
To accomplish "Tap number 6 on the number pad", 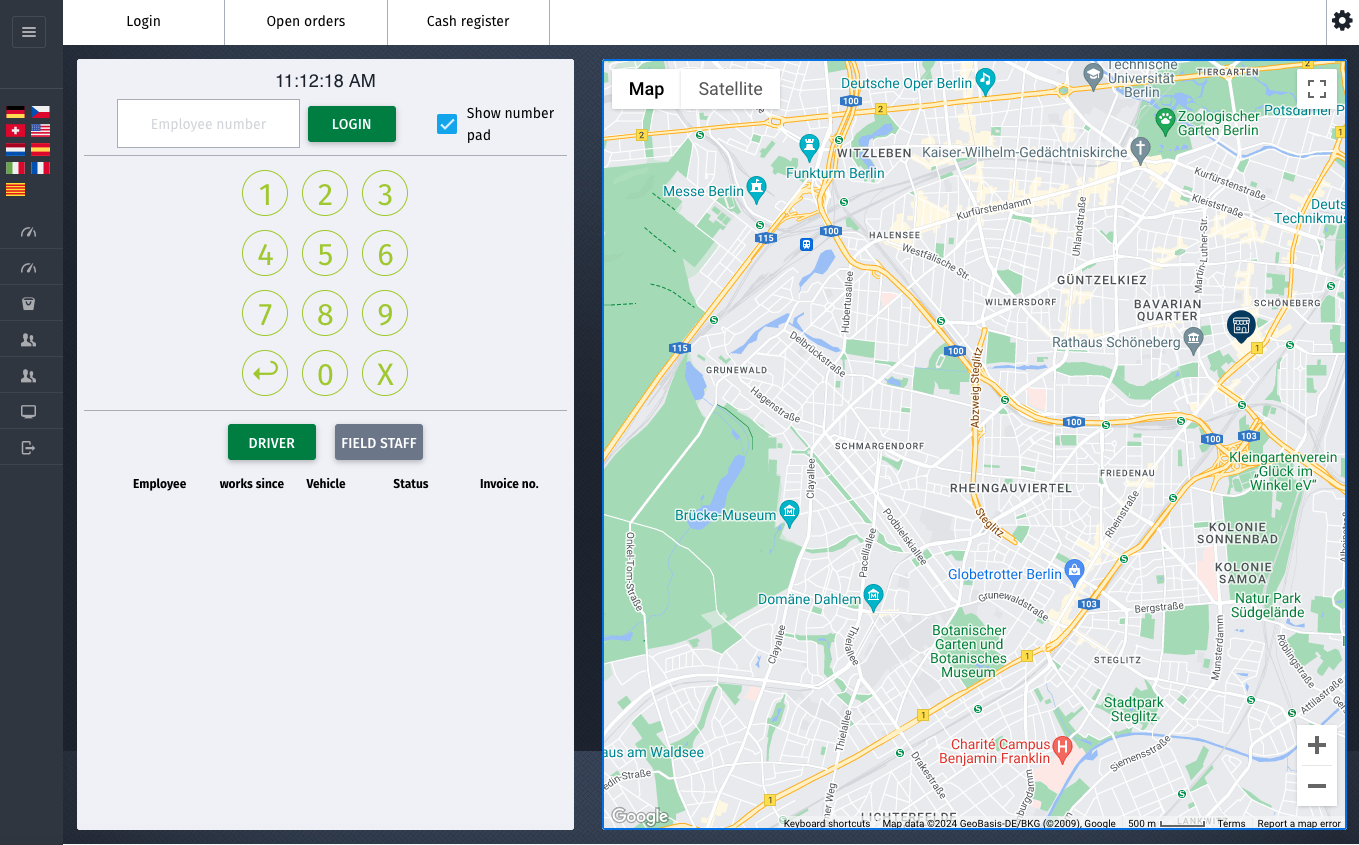I will (385, 254).
